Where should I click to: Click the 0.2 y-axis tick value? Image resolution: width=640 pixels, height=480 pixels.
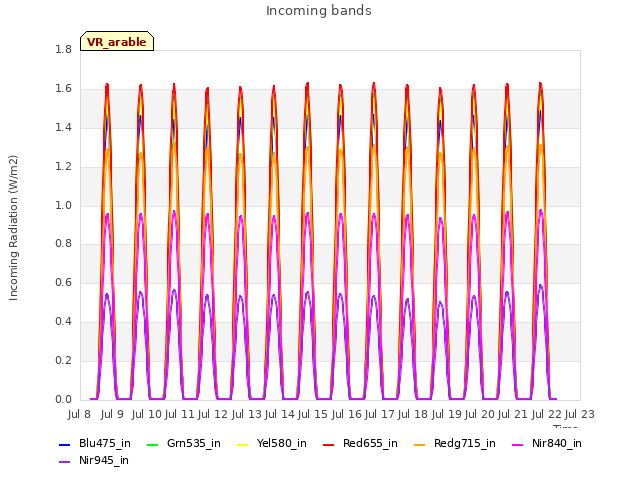(63, 360)
